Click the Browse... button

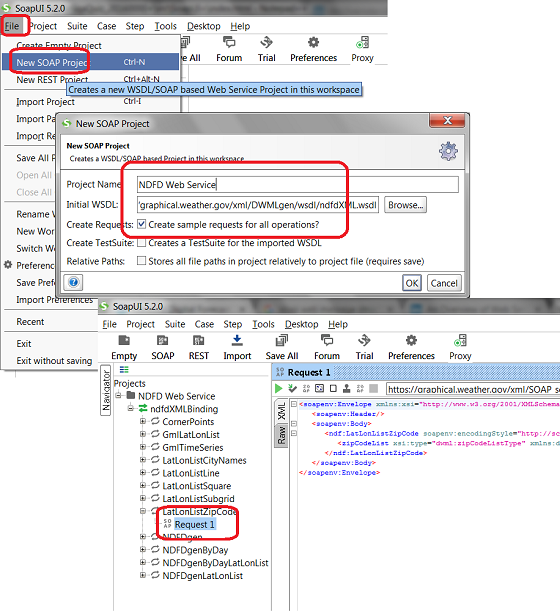405,205
